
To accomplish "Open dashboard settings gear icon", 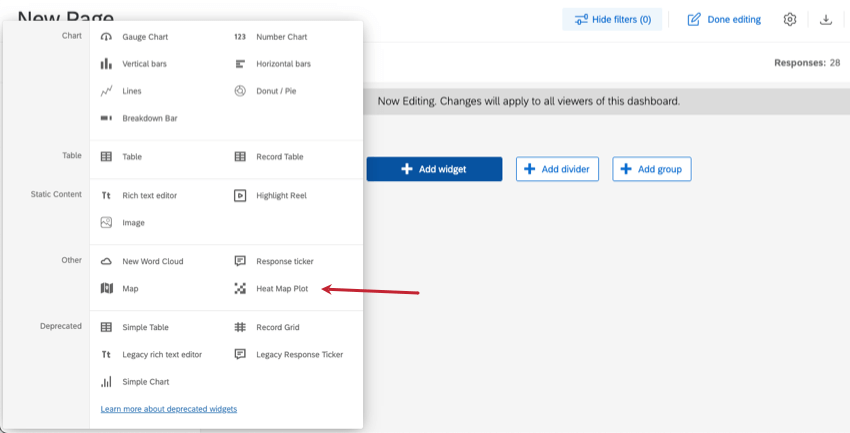I will click(790, 19).
